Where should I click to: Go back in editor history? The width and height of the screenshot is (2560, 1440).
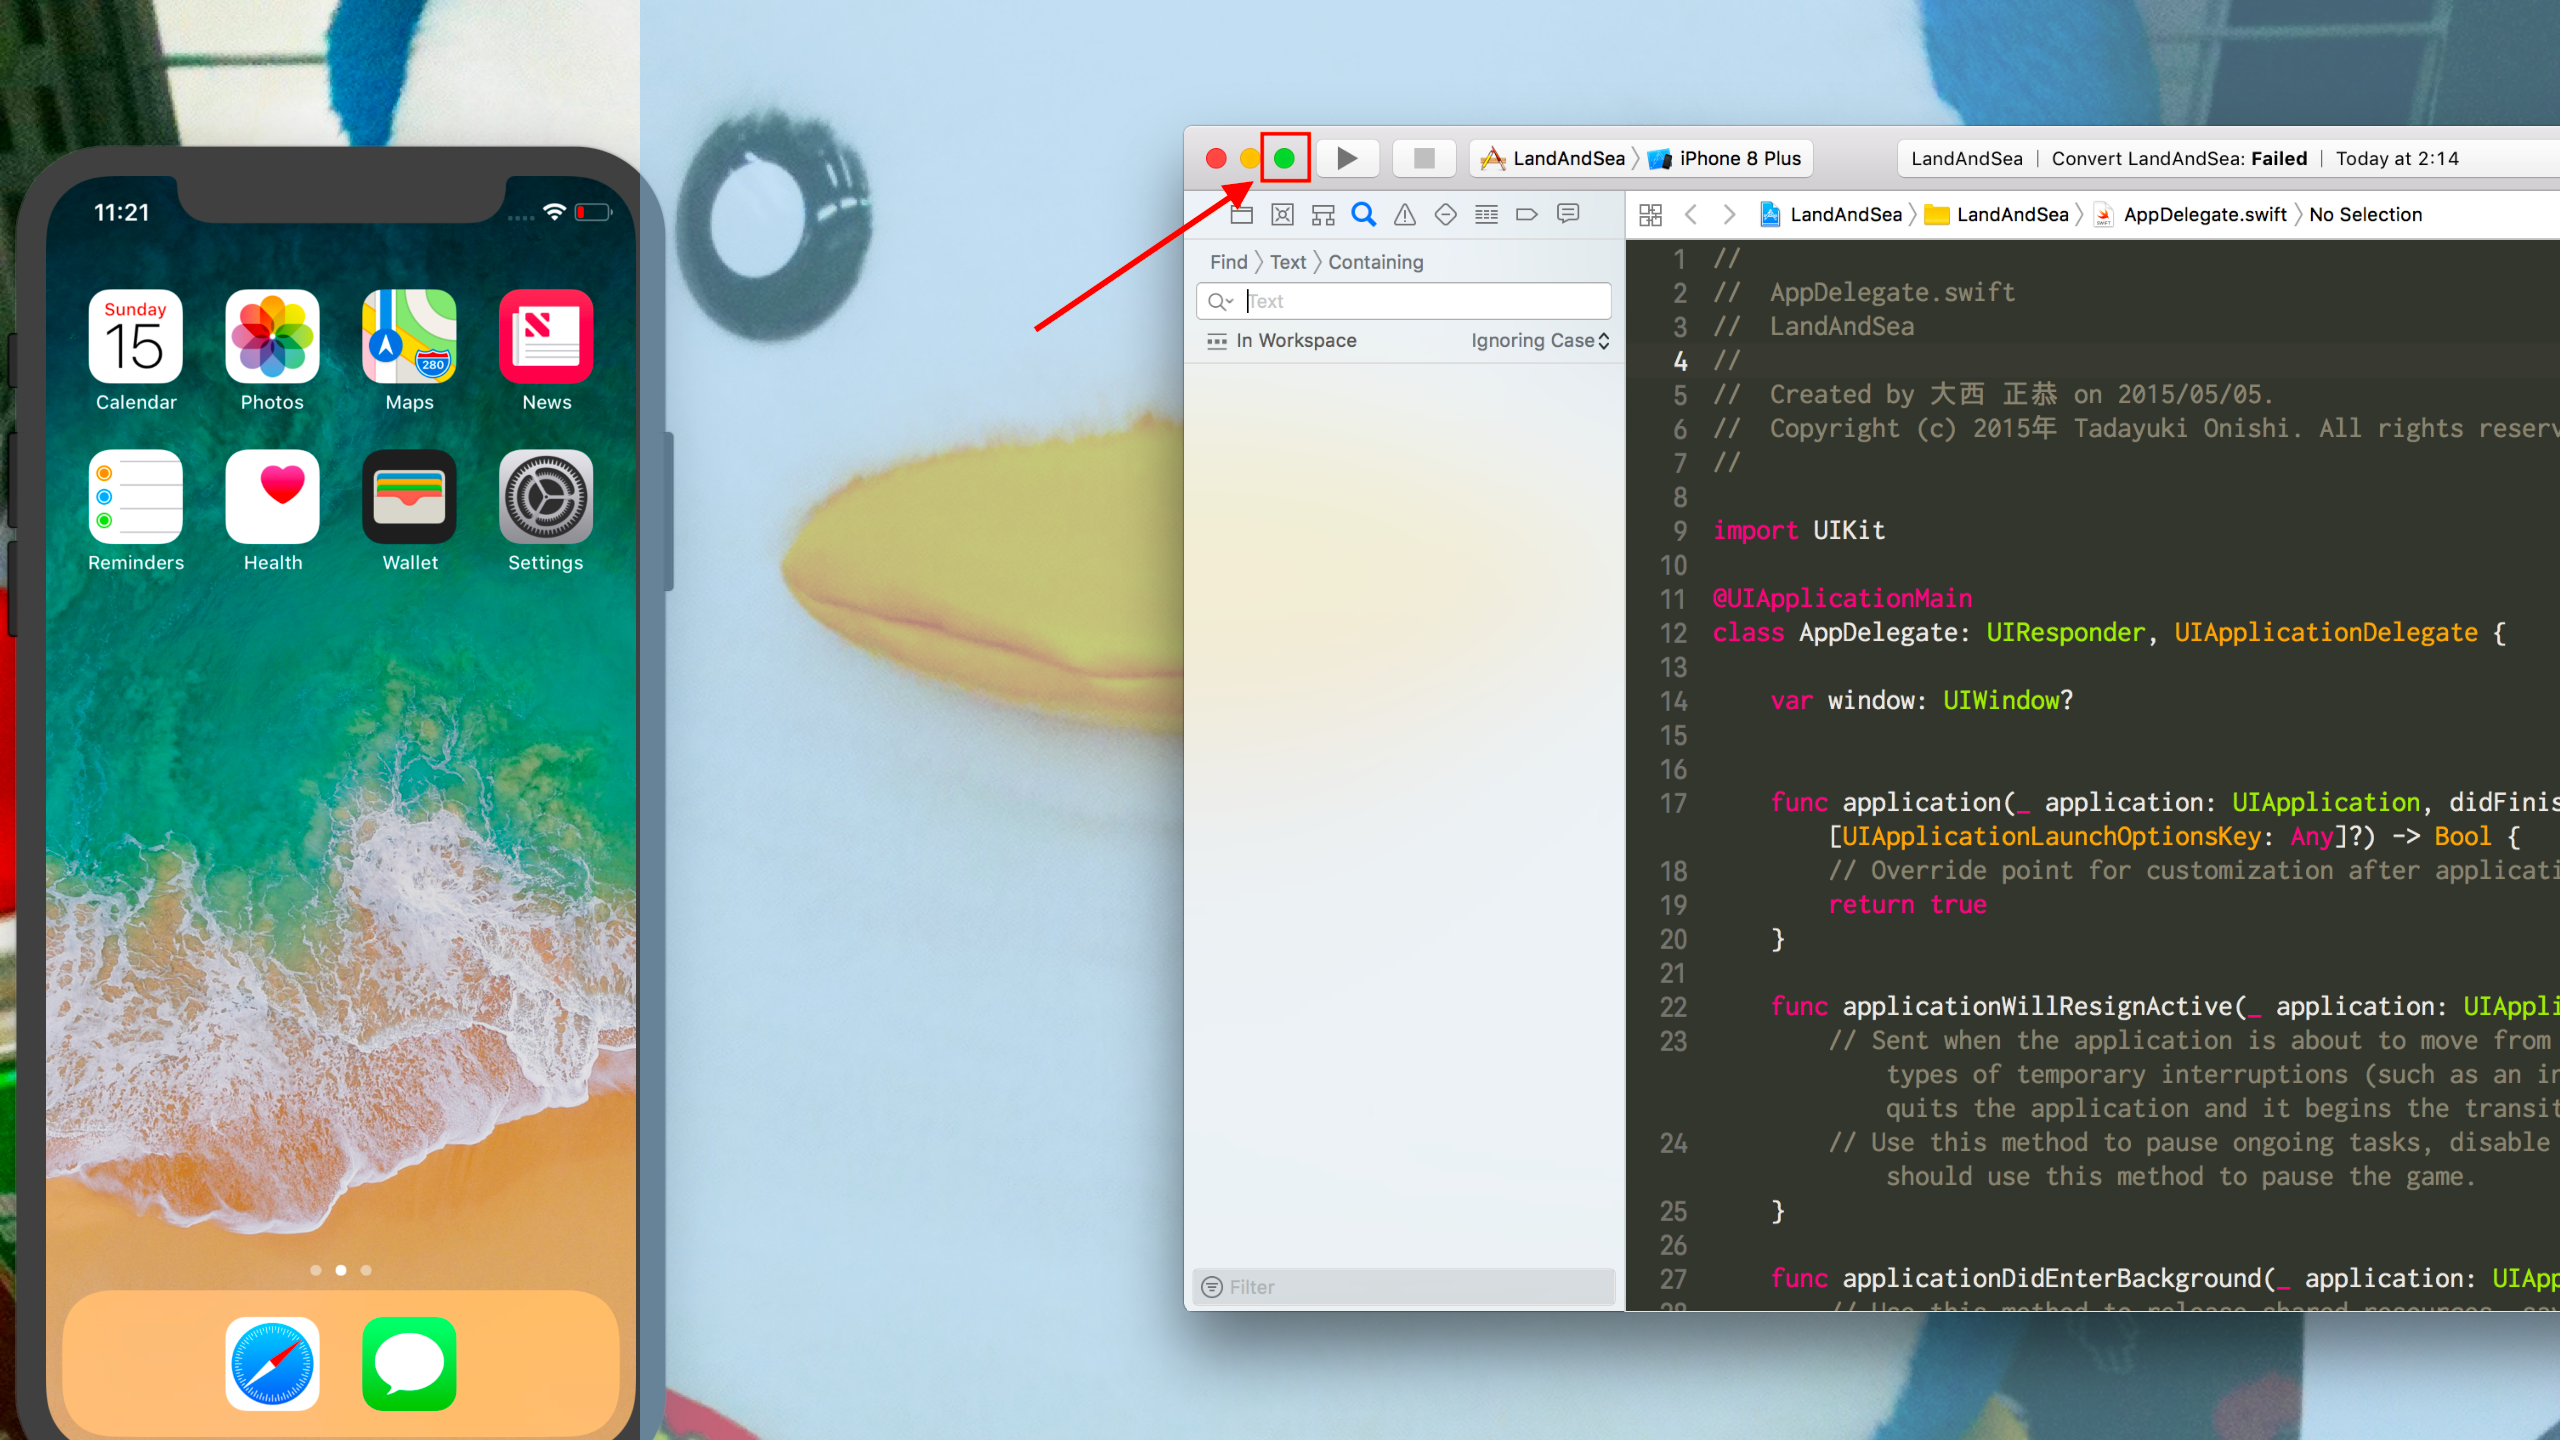click(x=1691, y=214)
